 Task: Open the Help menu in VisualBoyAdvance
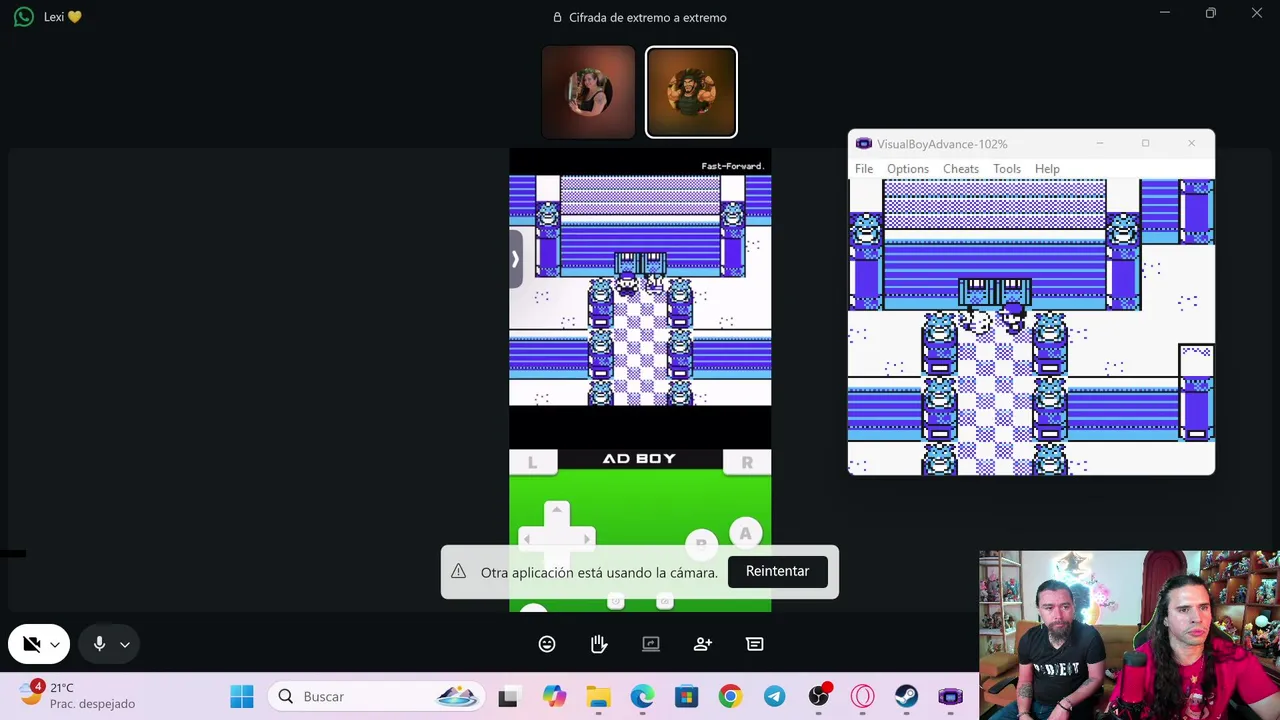[x=1047, y=169]
